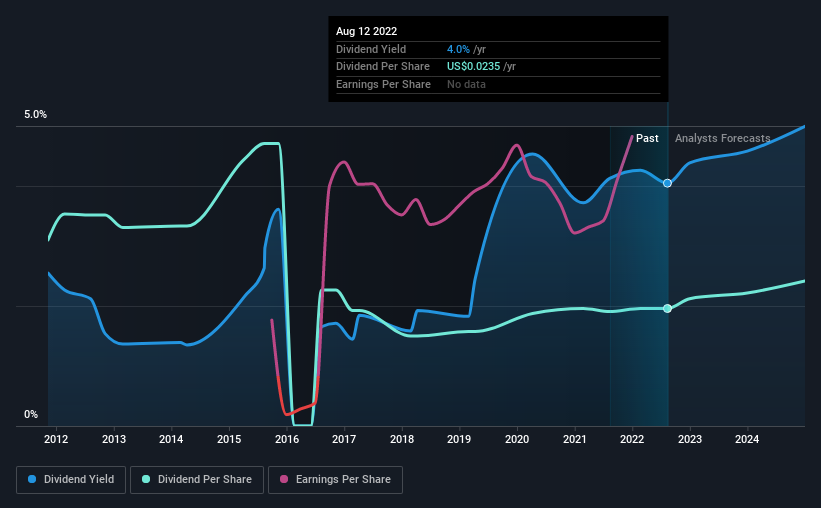Click the Aug 12 2022 tooltip date
Image resolution: width=821 pixels, height=508 pixels.
(x=367, y=31)
